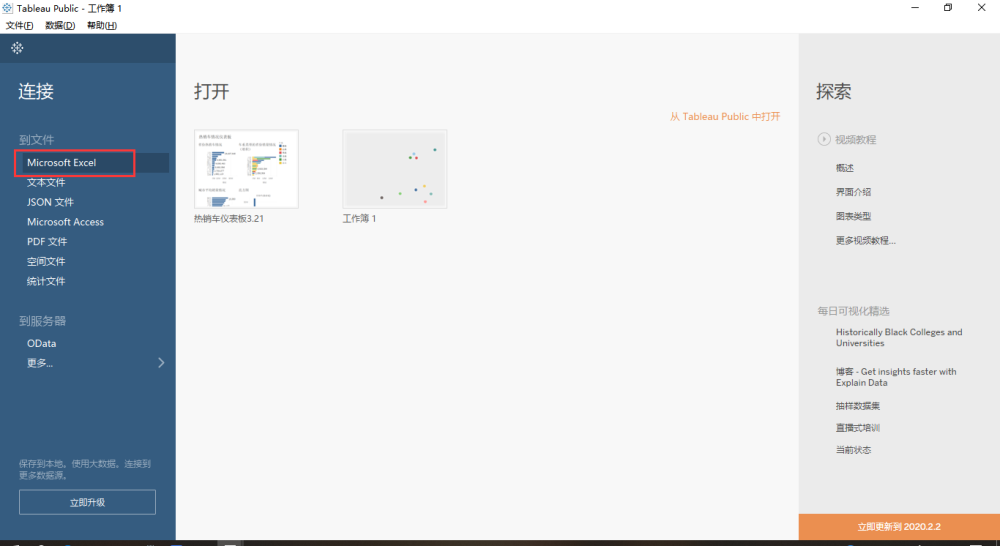Connect to 空间文件
This screenshot has width=1000, height=546.
click(x=46, y=262)
